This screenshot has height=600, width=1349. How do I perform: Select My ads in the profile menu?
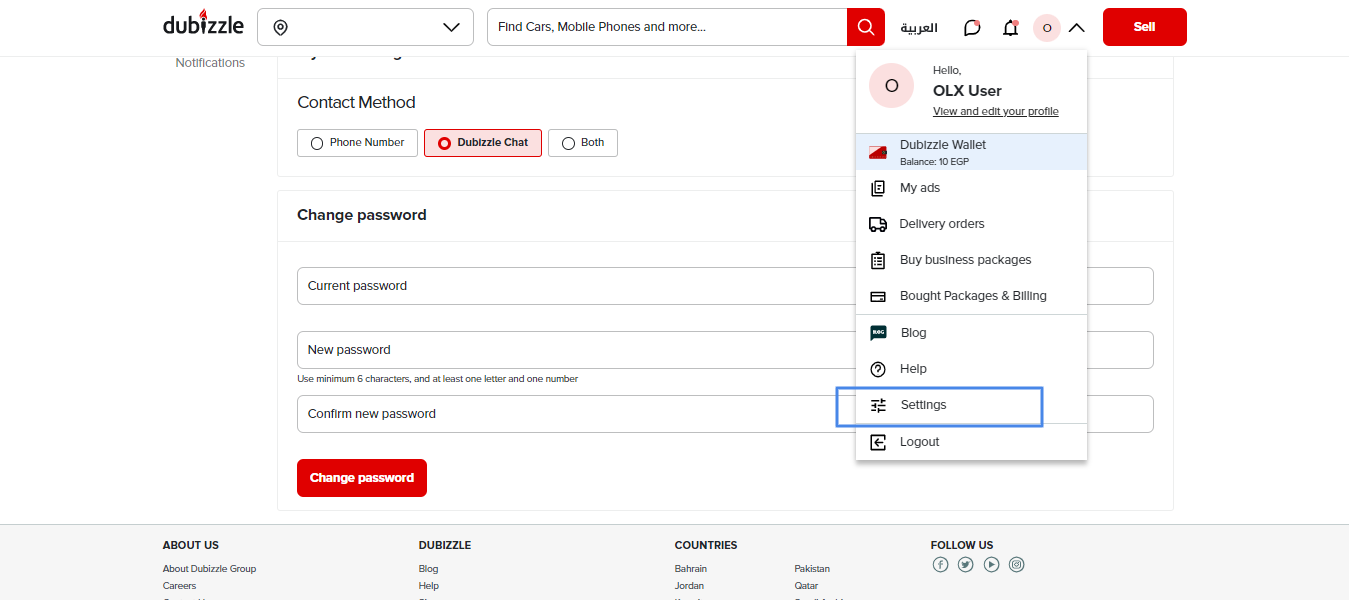point(919,188)
